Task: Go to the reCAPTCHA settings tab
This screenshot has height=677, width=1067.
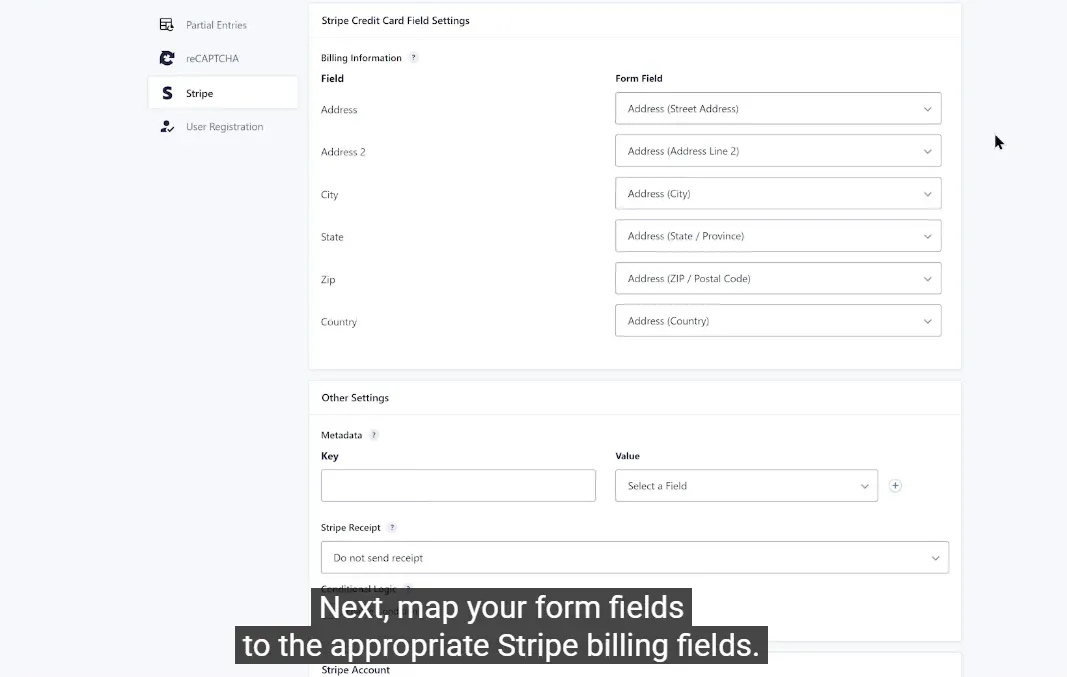Action: tap(212, 59)
